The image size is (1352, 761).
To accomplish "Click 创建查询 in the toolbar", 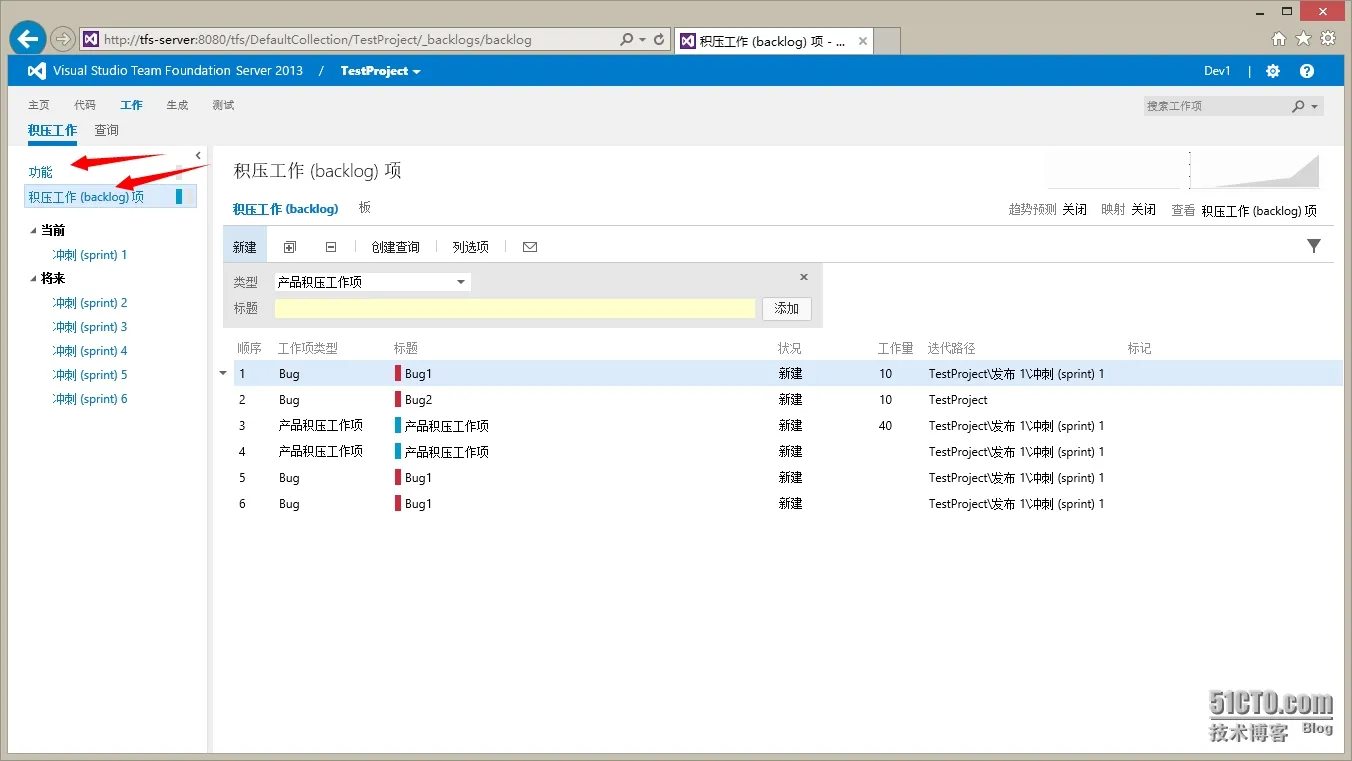I will coord(395,247).
